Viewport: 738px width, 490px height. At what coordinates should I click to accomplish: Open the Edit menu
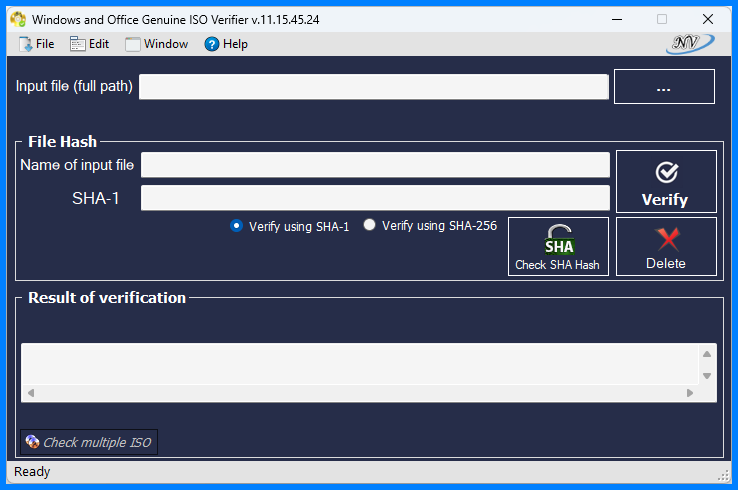89,44
